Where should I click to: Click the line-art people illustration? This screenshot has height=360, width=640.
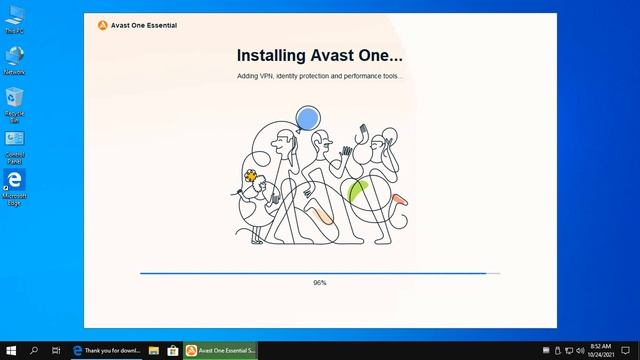320,176
